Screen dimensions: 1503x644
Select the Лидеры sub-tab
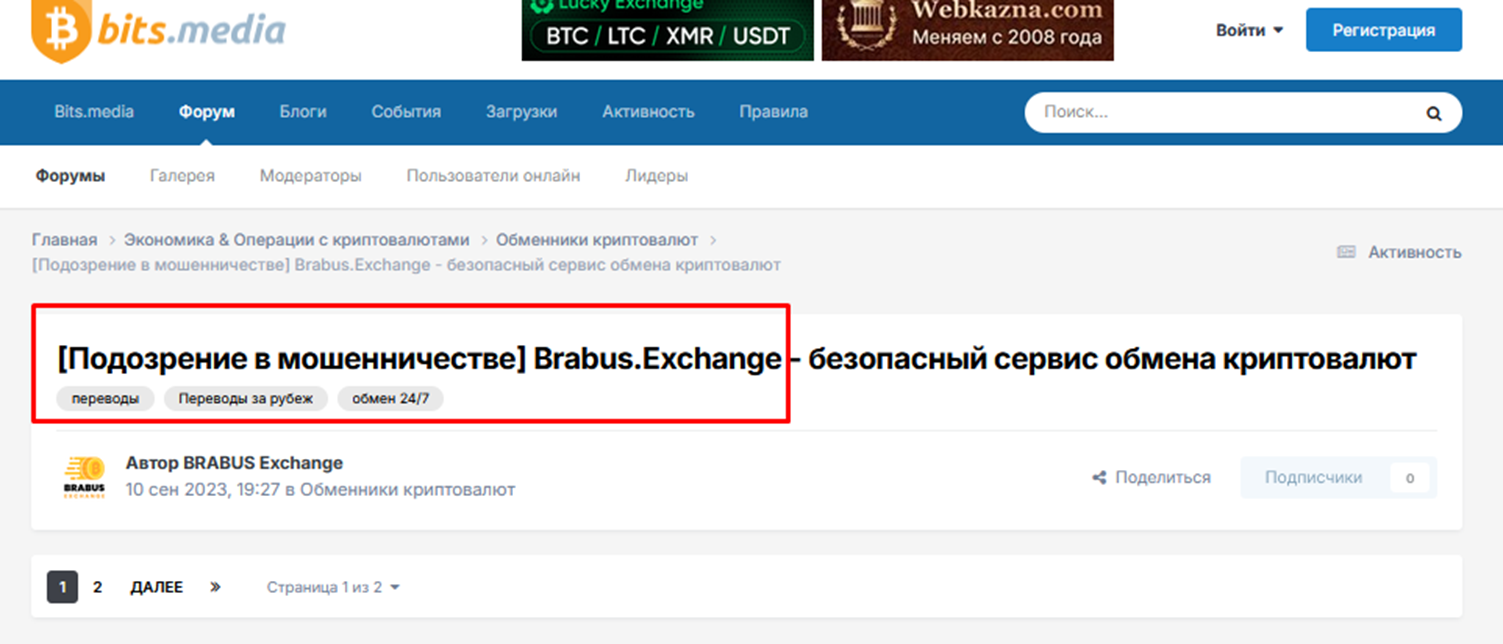tap(656, 176)
